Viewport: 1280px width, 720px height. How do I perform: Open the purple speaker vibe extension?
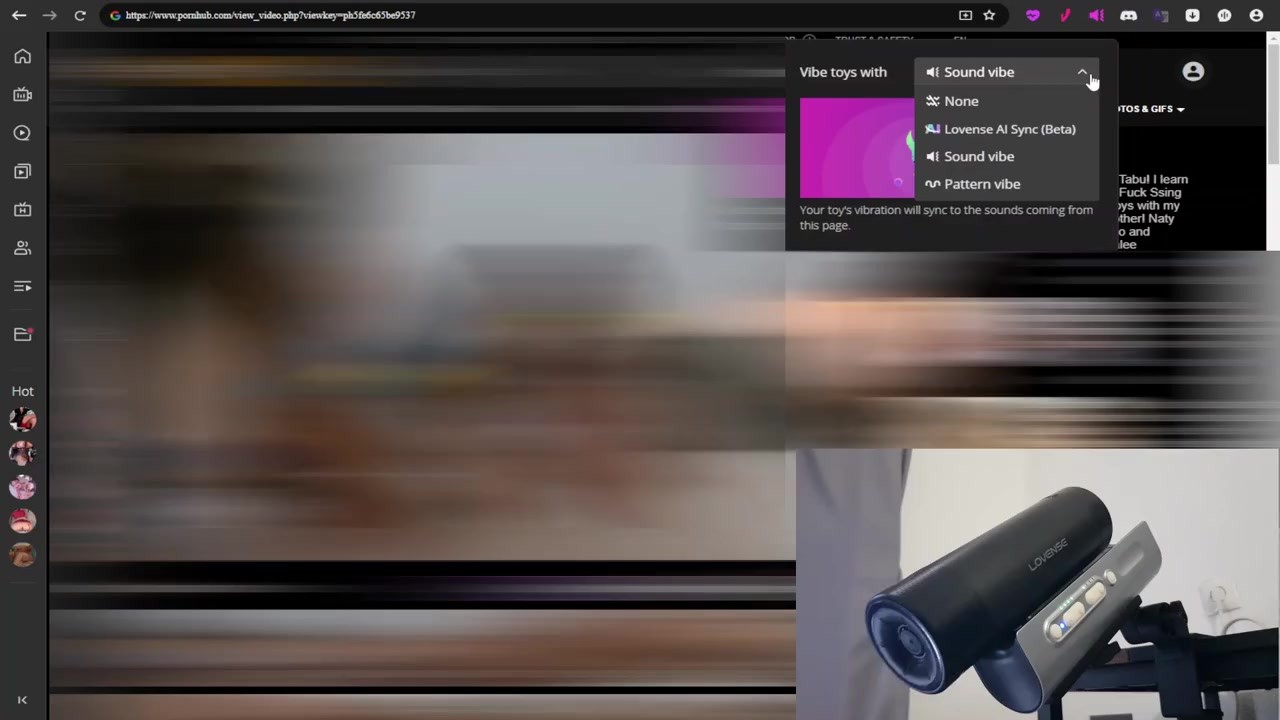point(1097,15)
